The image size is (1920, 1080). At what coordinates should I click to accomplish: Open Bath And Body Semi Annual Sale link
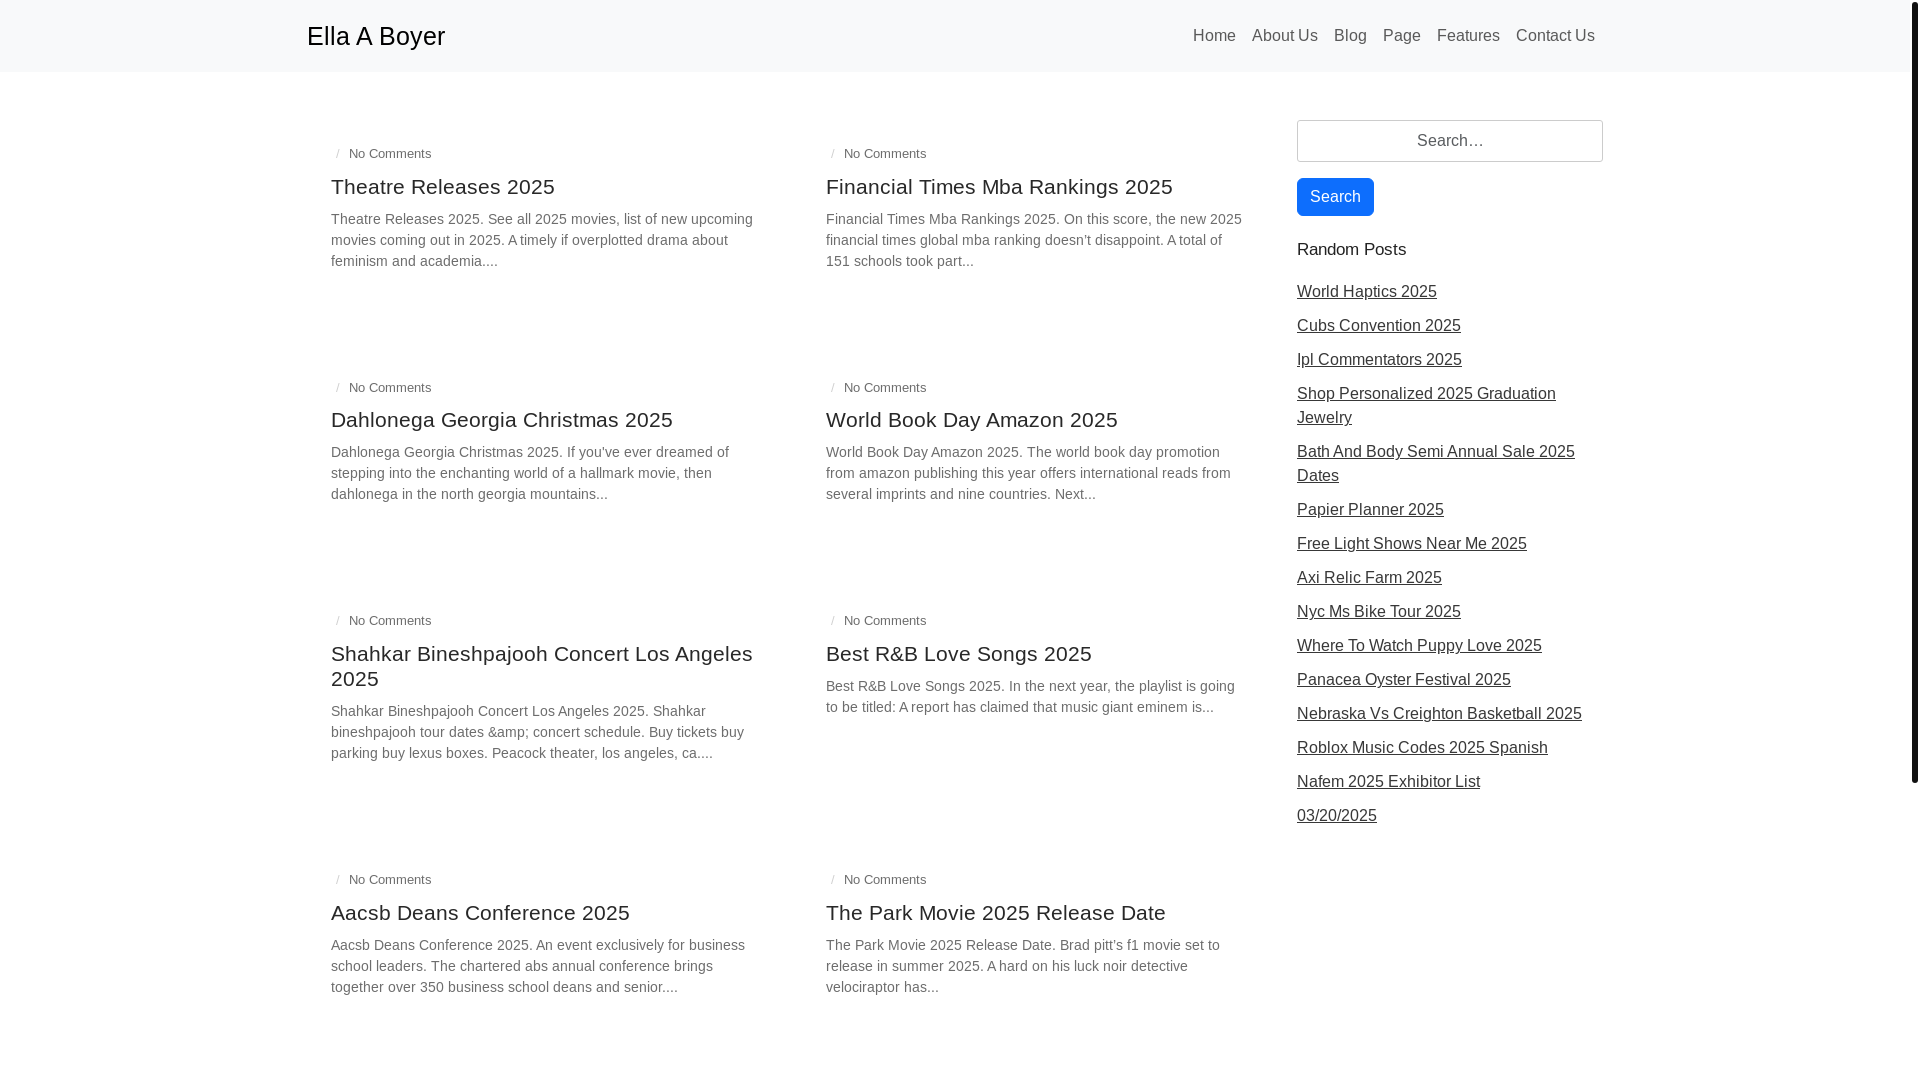1436,464
